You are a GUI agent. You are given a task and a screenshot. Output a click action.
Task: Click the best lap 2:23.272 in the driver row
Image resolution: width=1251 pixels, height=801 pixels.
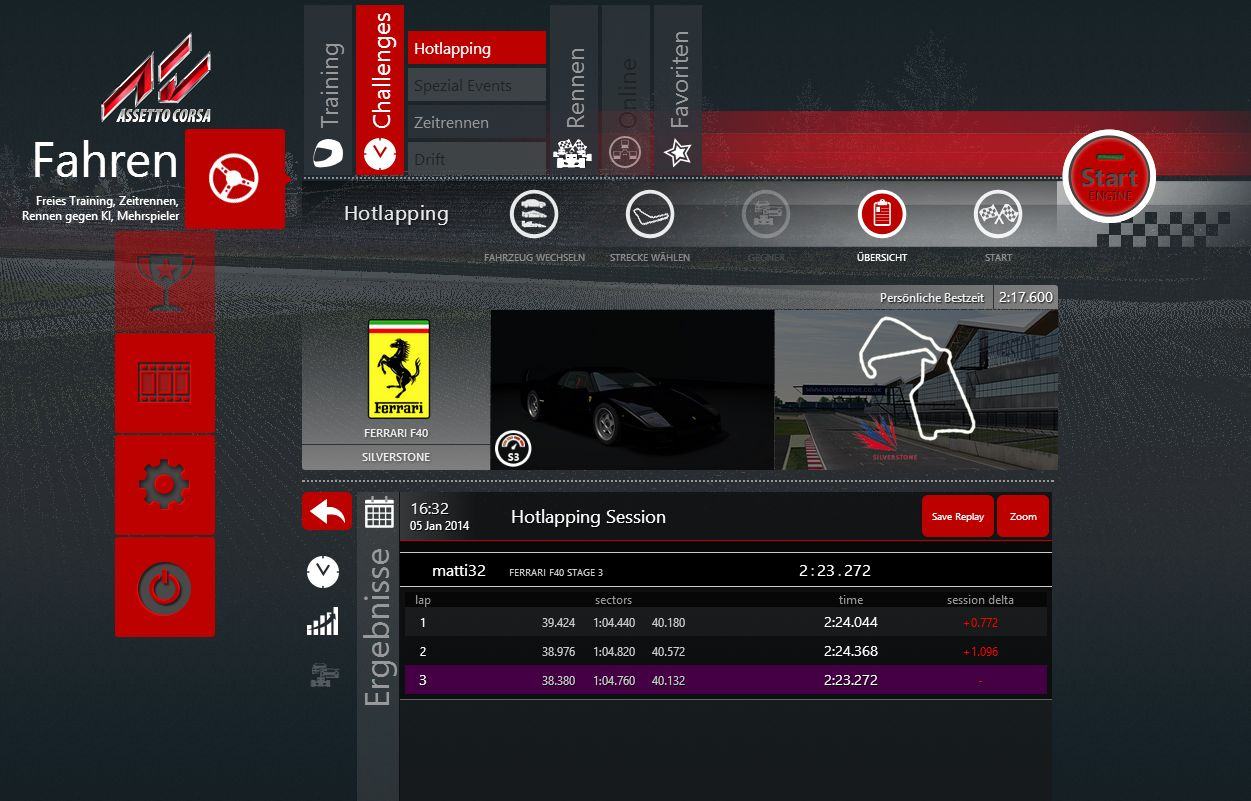pyautogui.click(x=835, y=571)
